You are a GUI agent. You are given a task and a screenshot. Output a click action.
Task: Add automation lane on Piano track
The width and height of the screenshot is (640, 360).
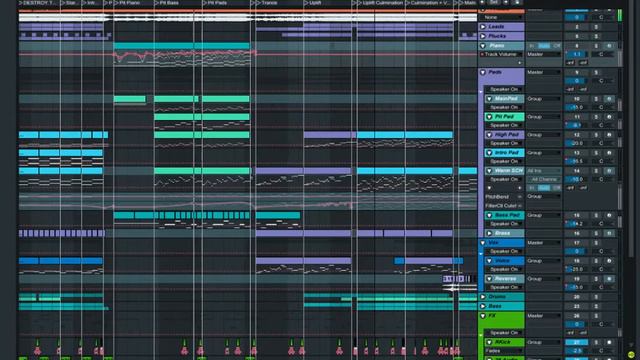pyautogui.click(x=520, y=63)
